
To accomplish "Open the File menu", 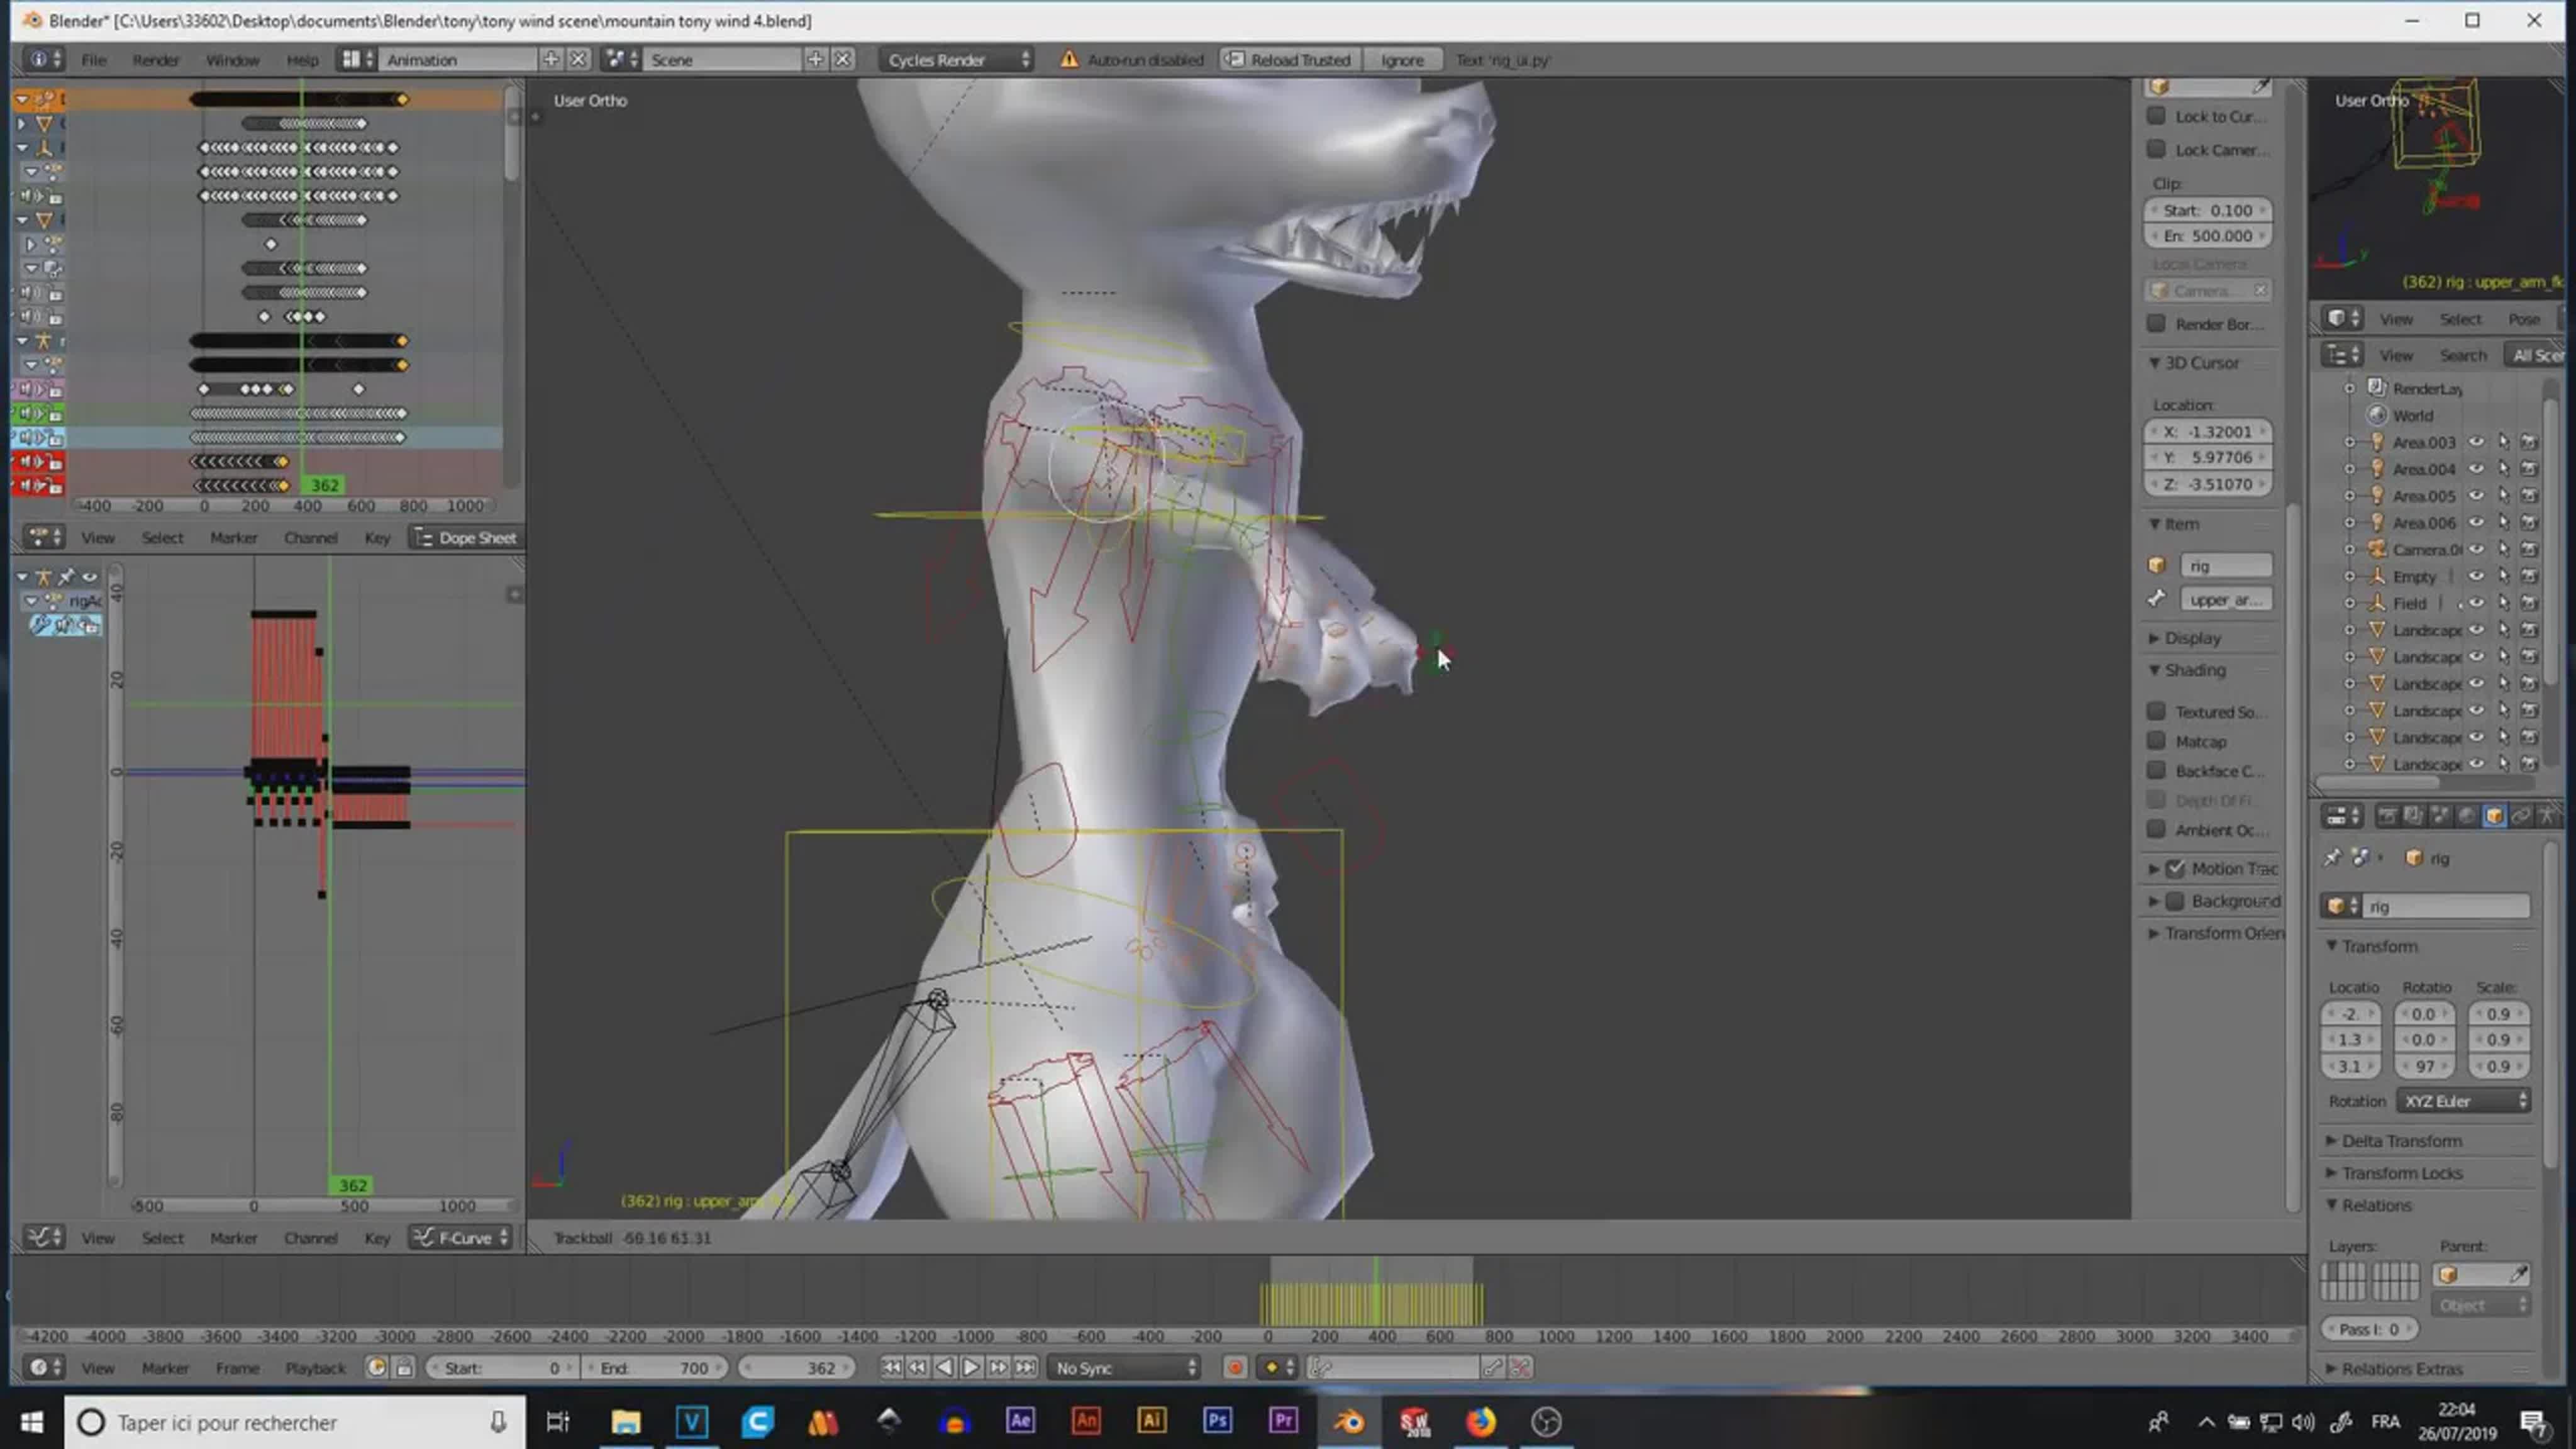I will click(x=94, y=60).
